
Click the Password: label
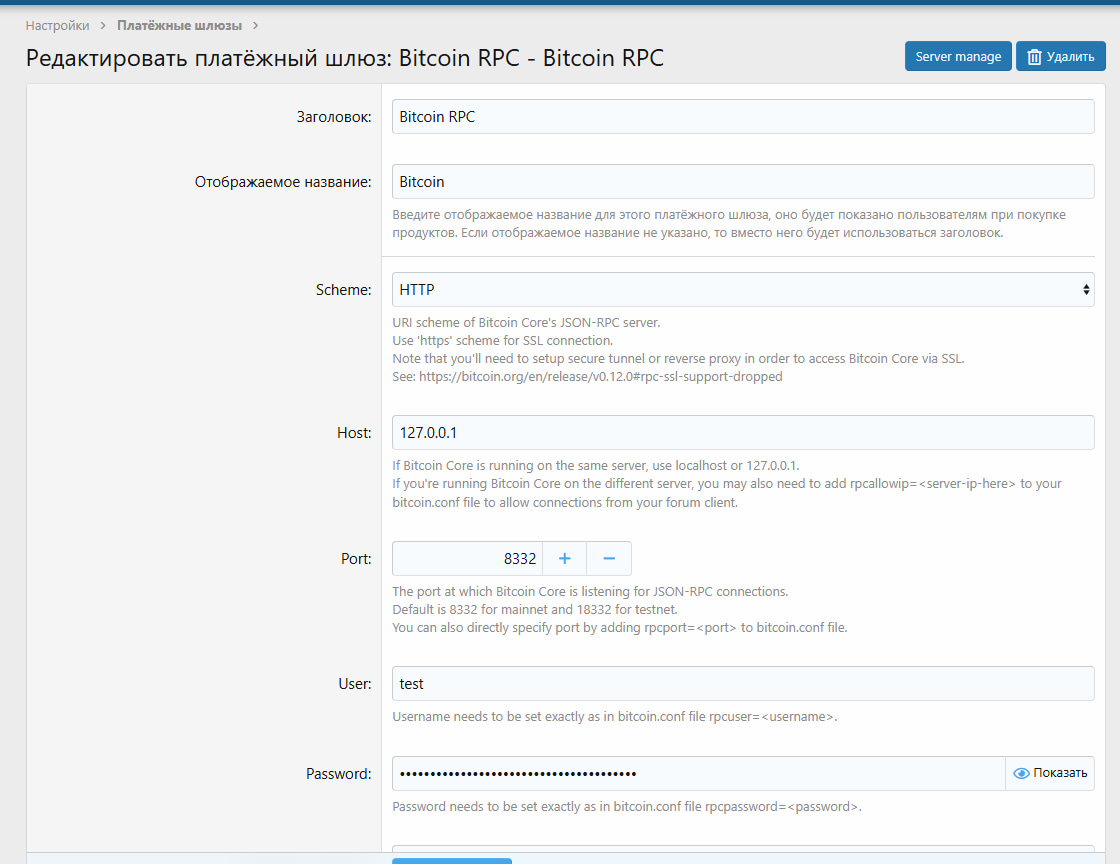point(339,774)
